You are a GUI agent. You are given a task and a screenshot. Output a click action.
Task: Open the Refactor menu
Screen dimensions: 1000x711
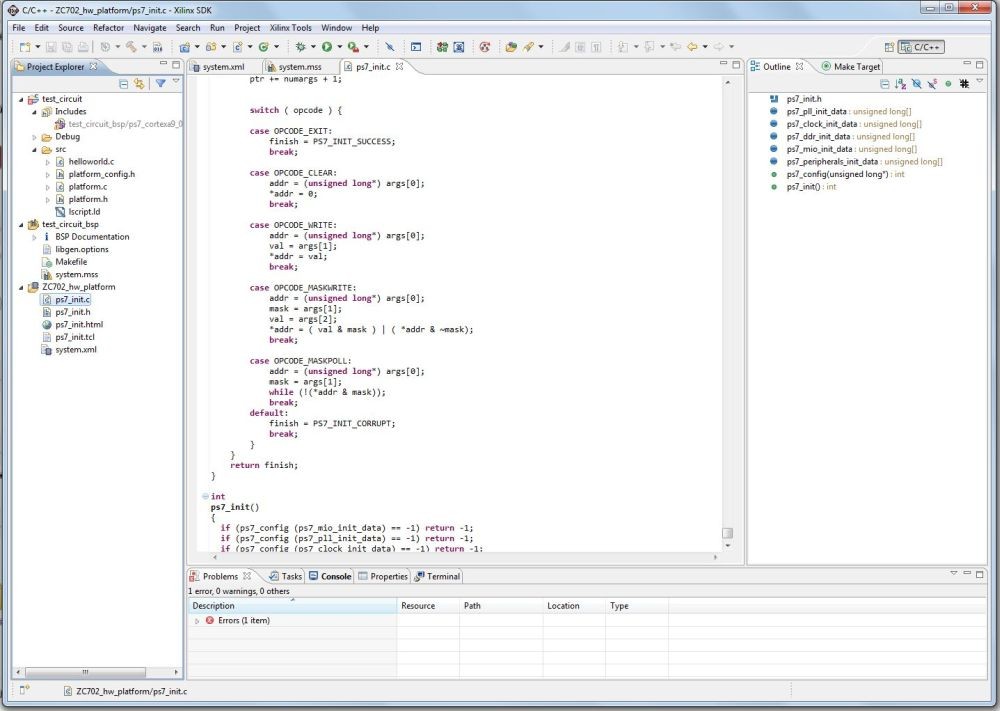(x=108, y=28)
